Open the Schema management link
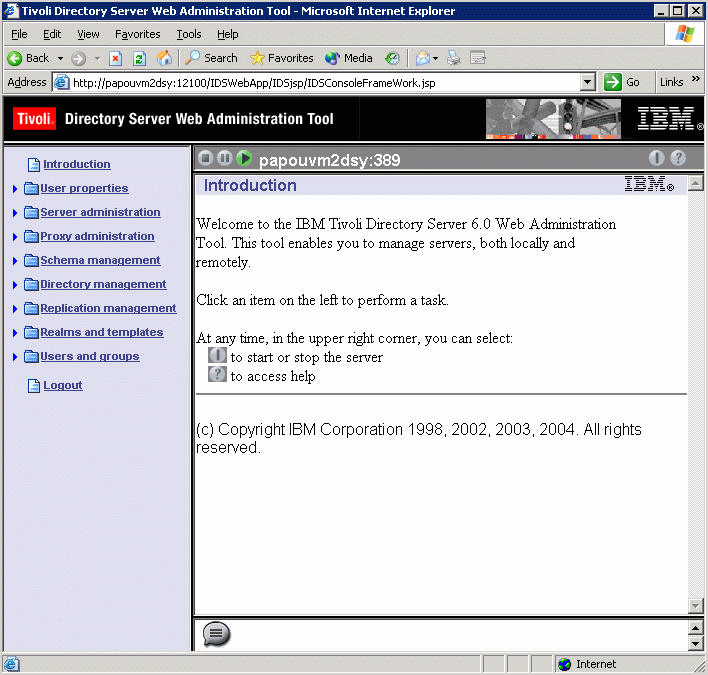Image resolution: width=708 pixels, height=675 pixels. [100, 261]
